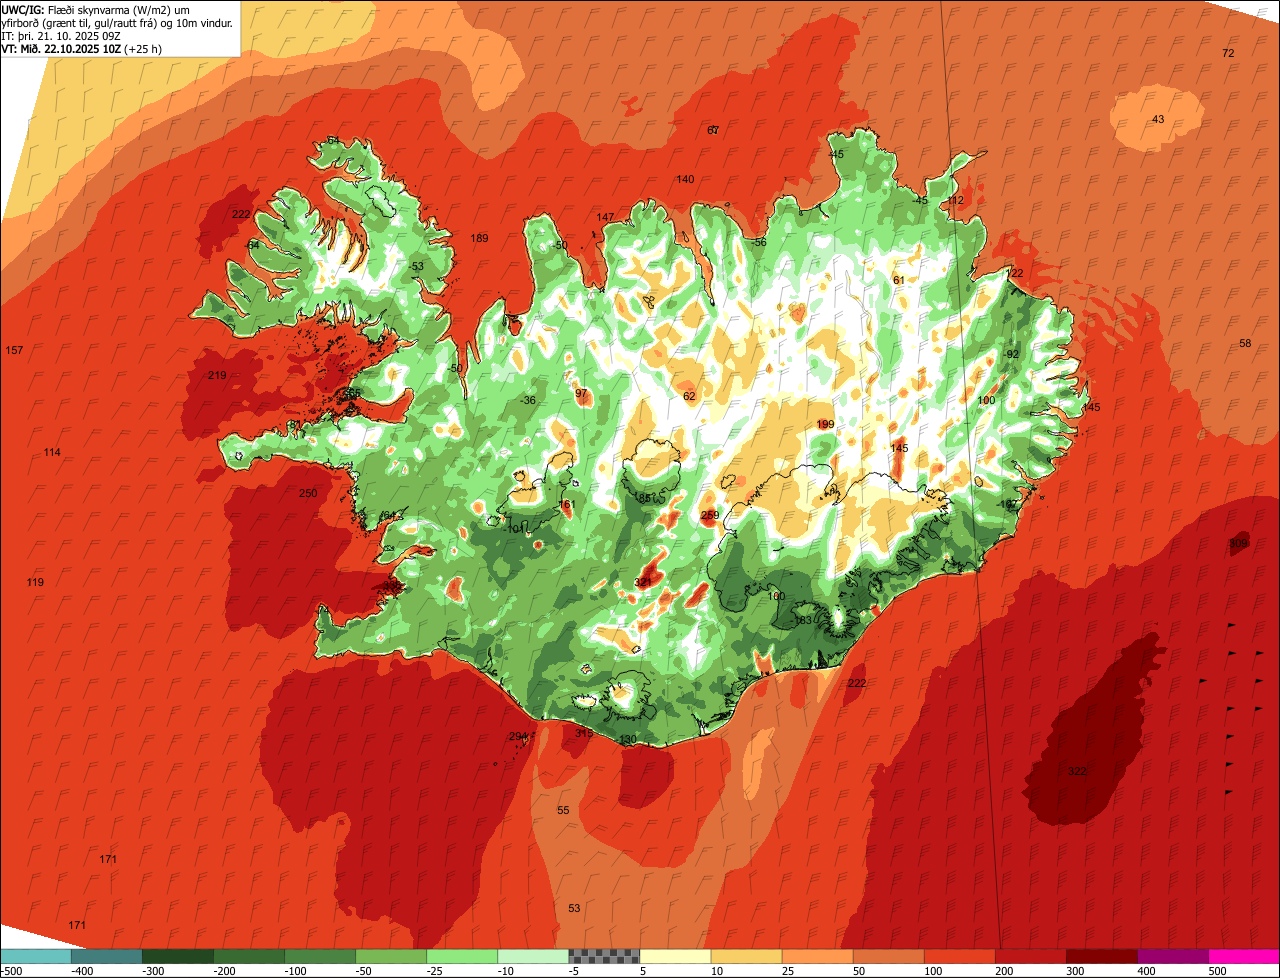Select the green swatch between -100 and -50

point(320,956)
